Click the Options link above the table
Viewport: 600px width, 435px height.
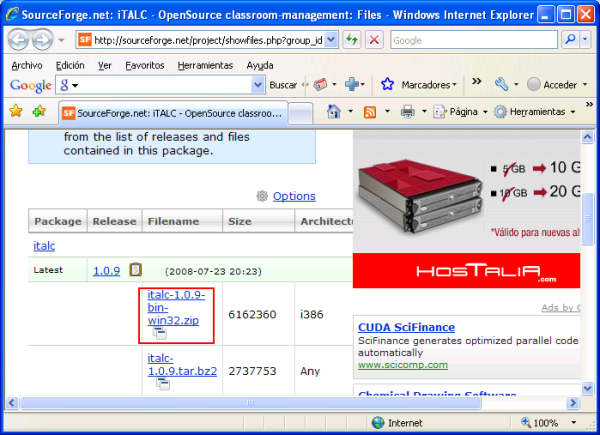[294, 196]
